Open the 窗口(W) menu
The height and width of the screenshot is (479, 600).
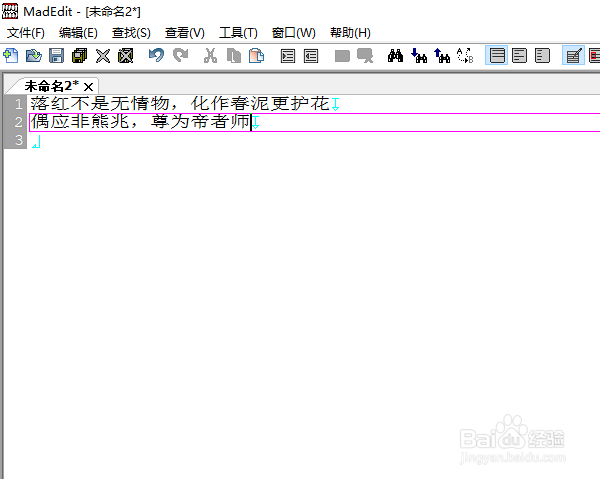pos(293,33)
